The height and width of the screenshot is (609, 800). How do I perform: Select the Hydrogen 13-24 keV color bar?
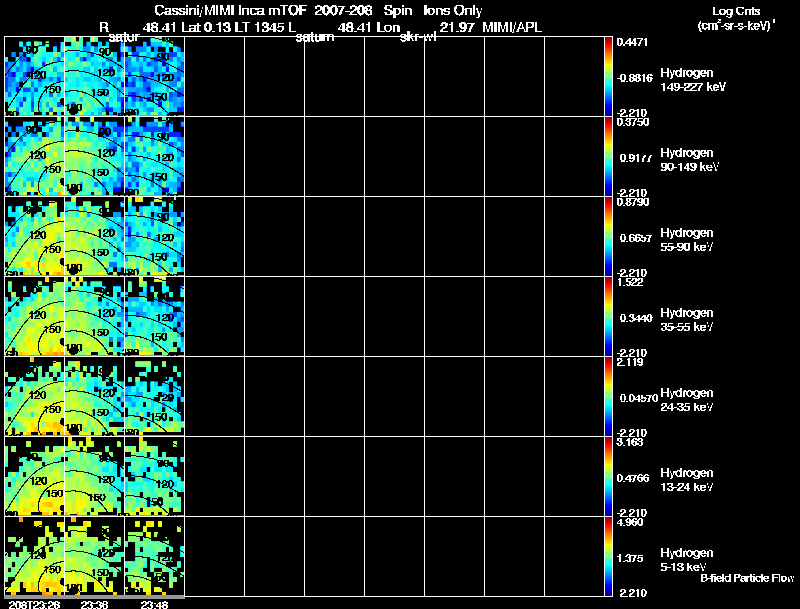[x=609, y=476]
